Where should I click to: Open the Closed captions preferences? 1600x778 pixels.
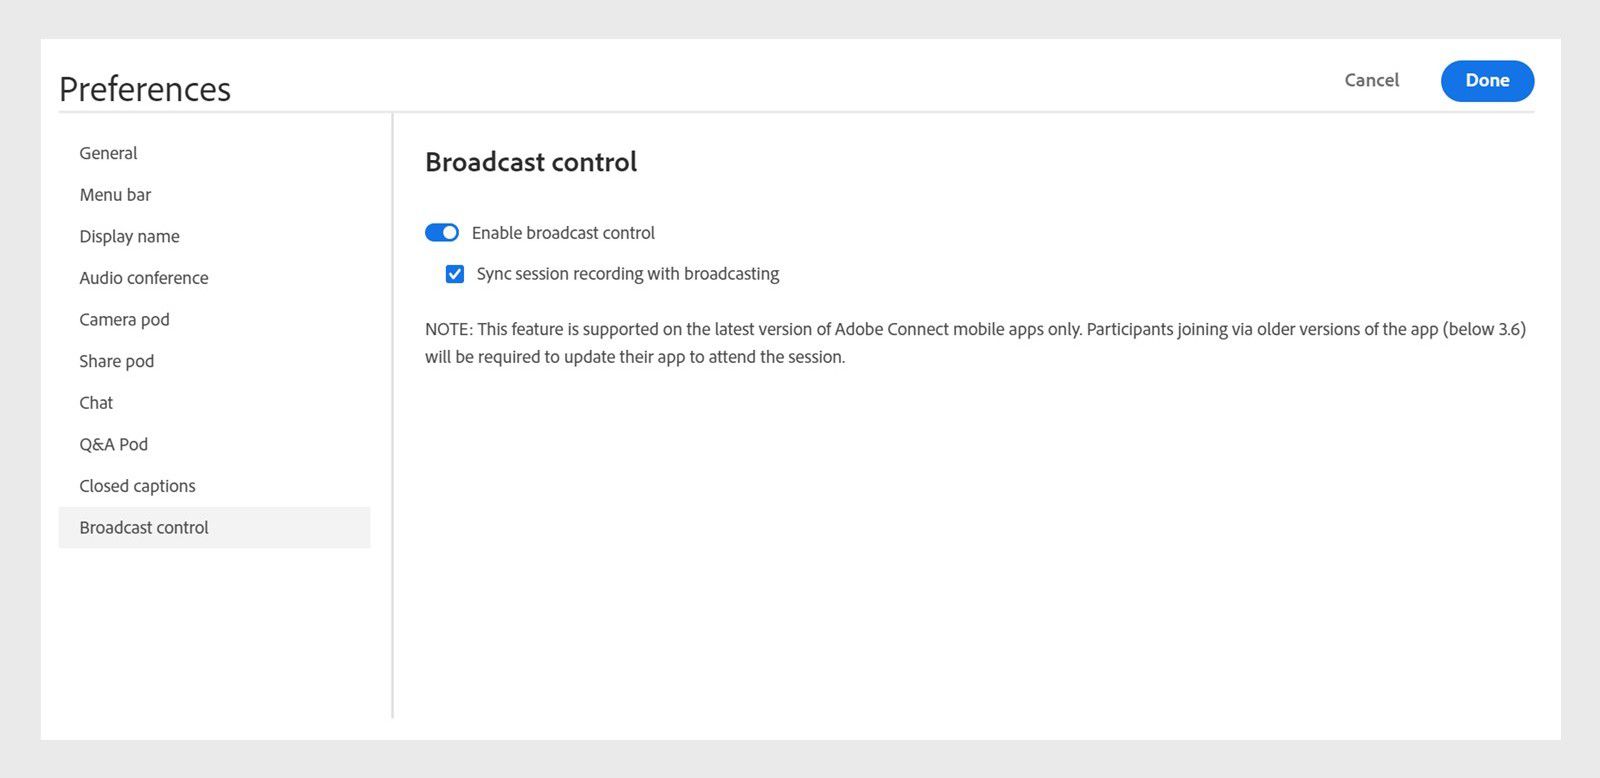pos(137,486)
